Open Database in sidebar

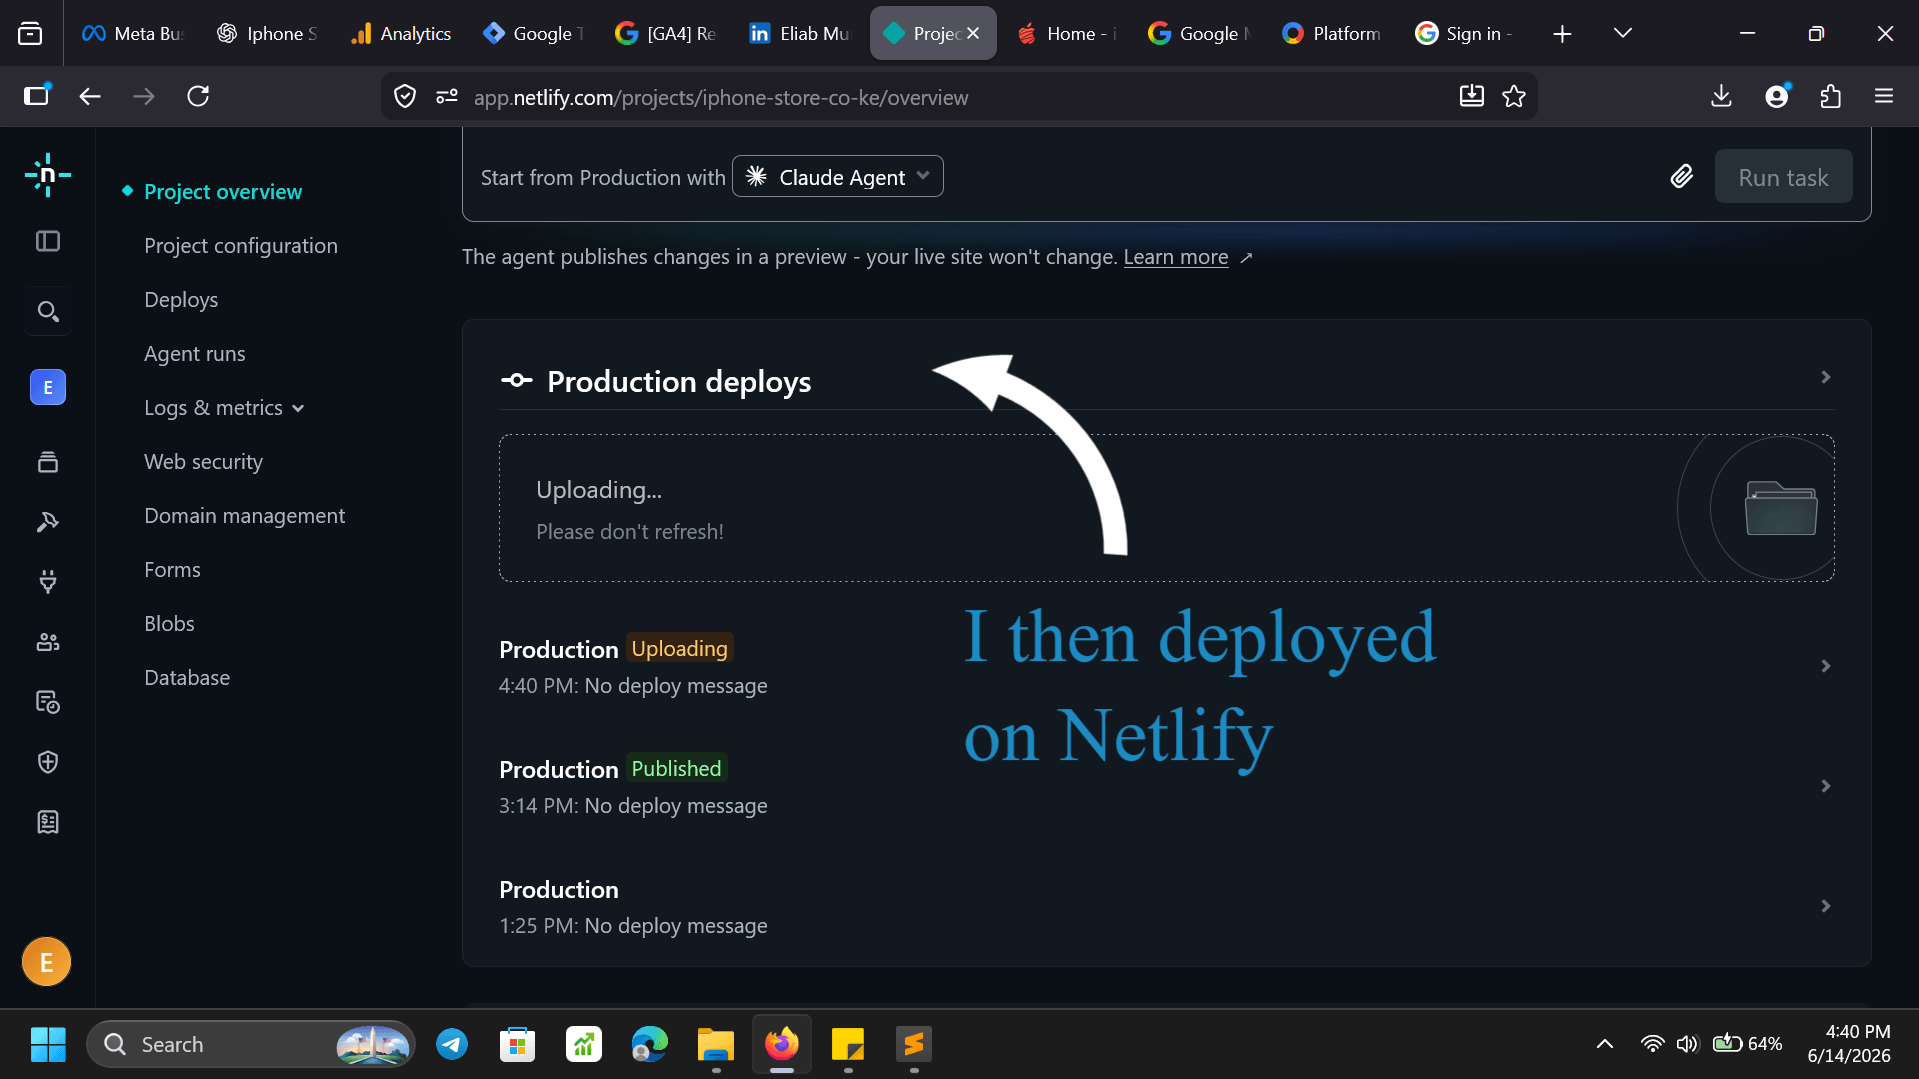click(x=187, y=678)
